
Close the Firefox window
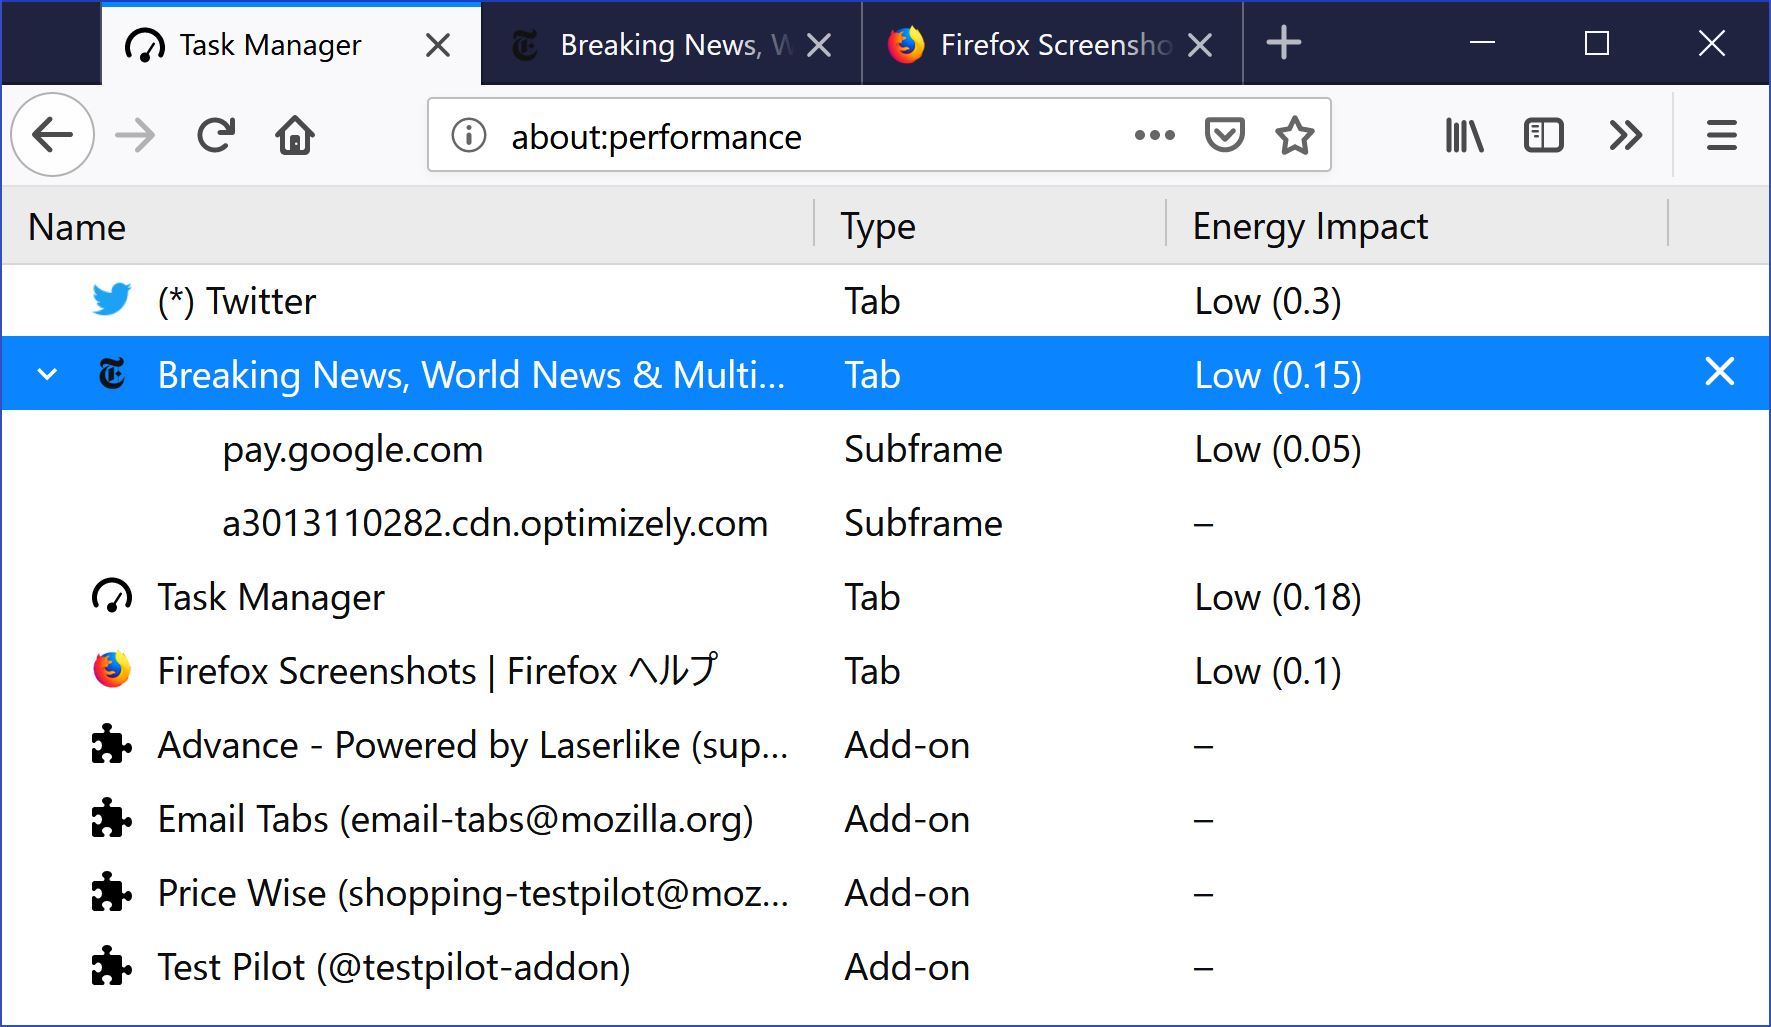pos(1712,43)
